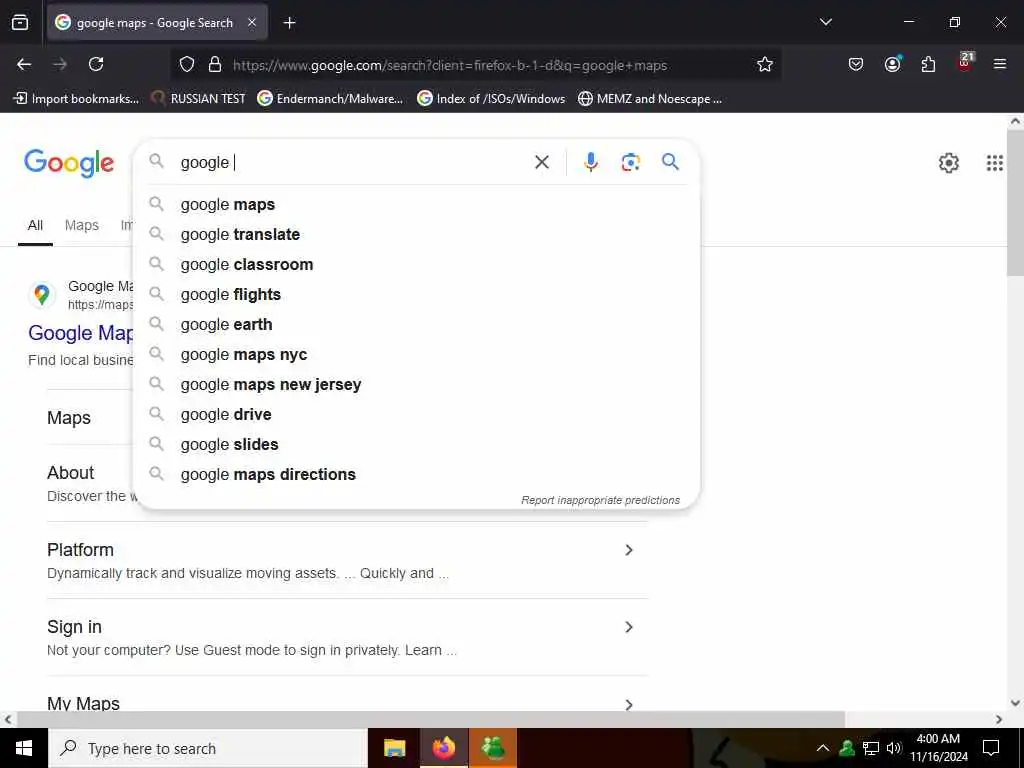The height and width of the screenshot is (768, 1024).
Task: Click the voice search microphone icon
Action: coord(590,162)
